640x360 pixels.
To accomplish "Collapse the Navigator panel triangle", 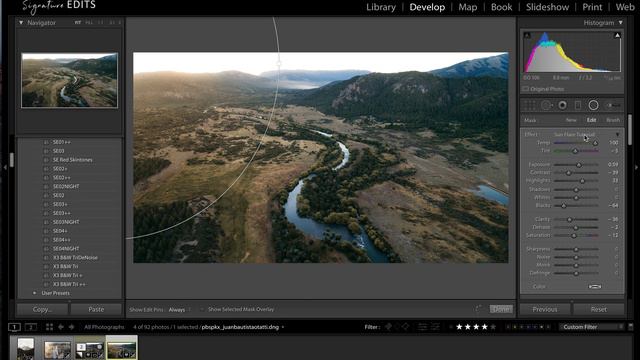I will click(21, 23).
